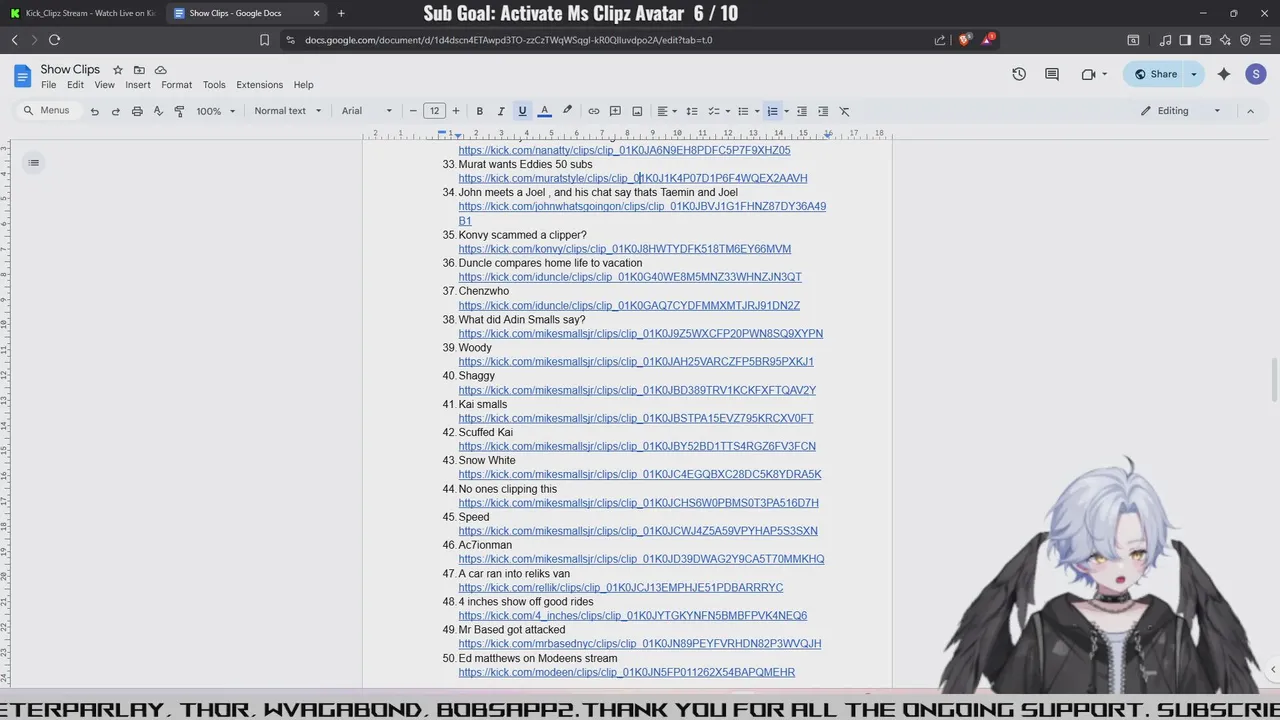The height and width of the screenshot is (720, 1280).
Task: Open Brave Shields lion icon
Action: point(964,40)
